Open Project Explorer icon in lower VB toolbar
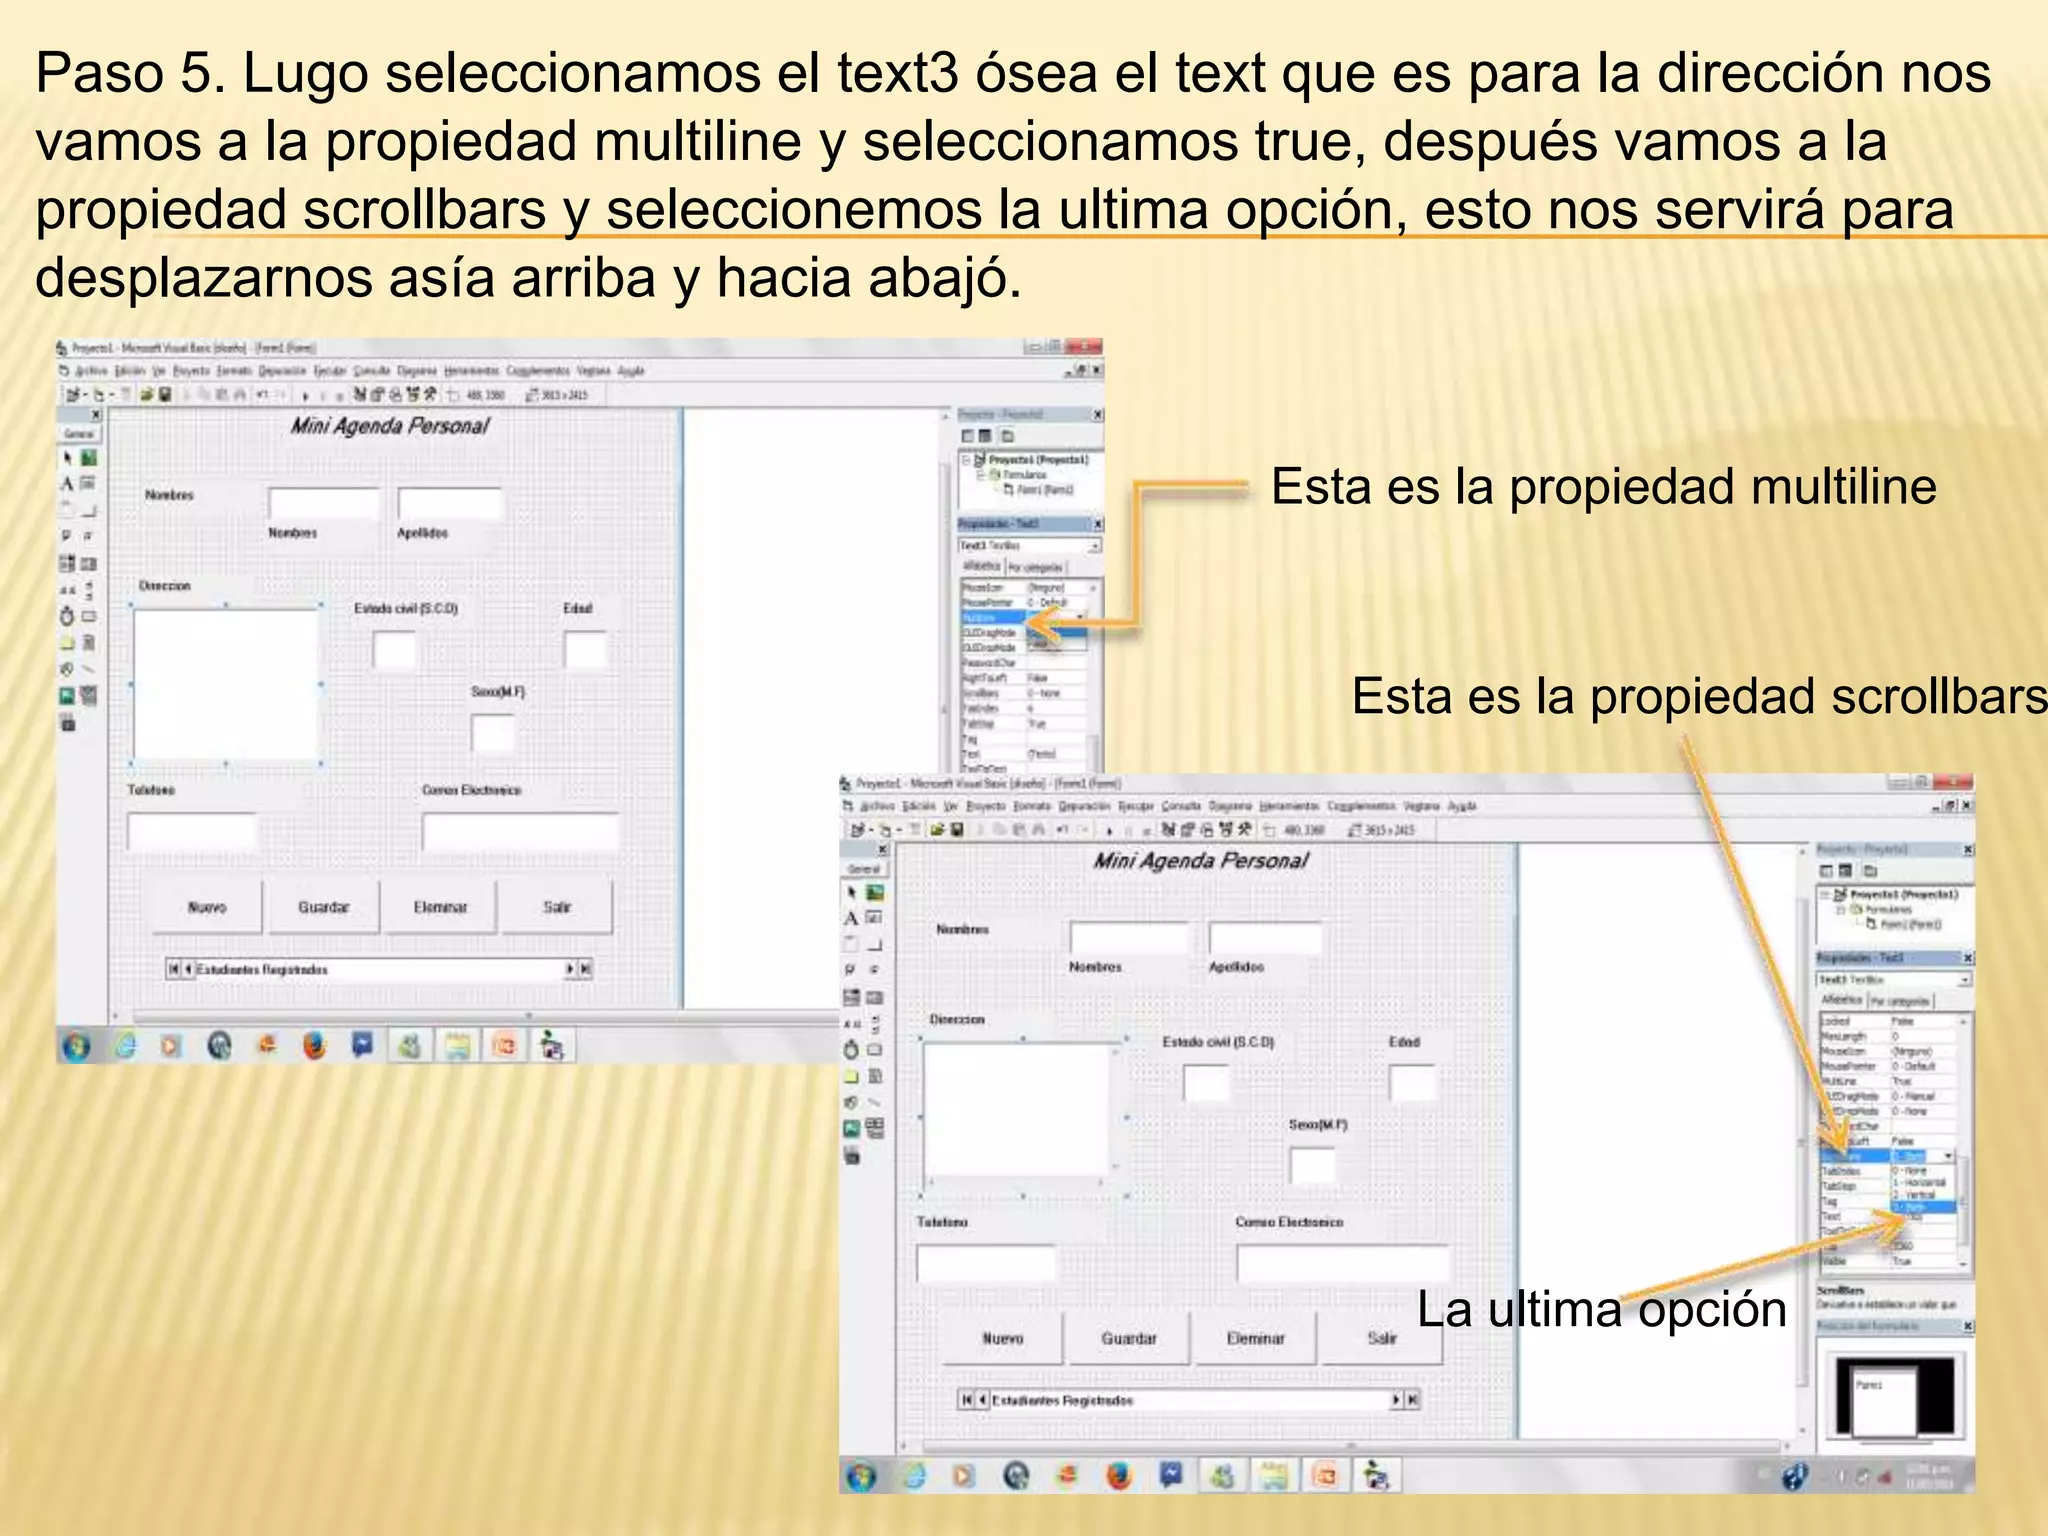2048x1536 pixels. [1167, 830]
